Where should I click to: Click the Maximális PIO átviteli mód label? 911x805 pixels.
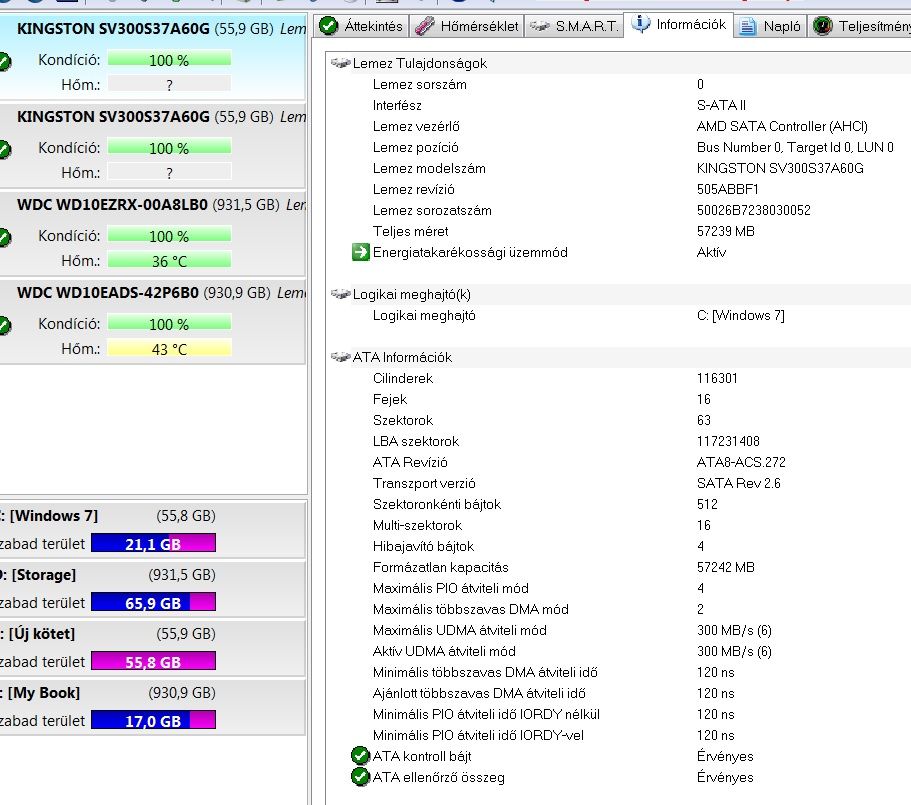[451, 588]
